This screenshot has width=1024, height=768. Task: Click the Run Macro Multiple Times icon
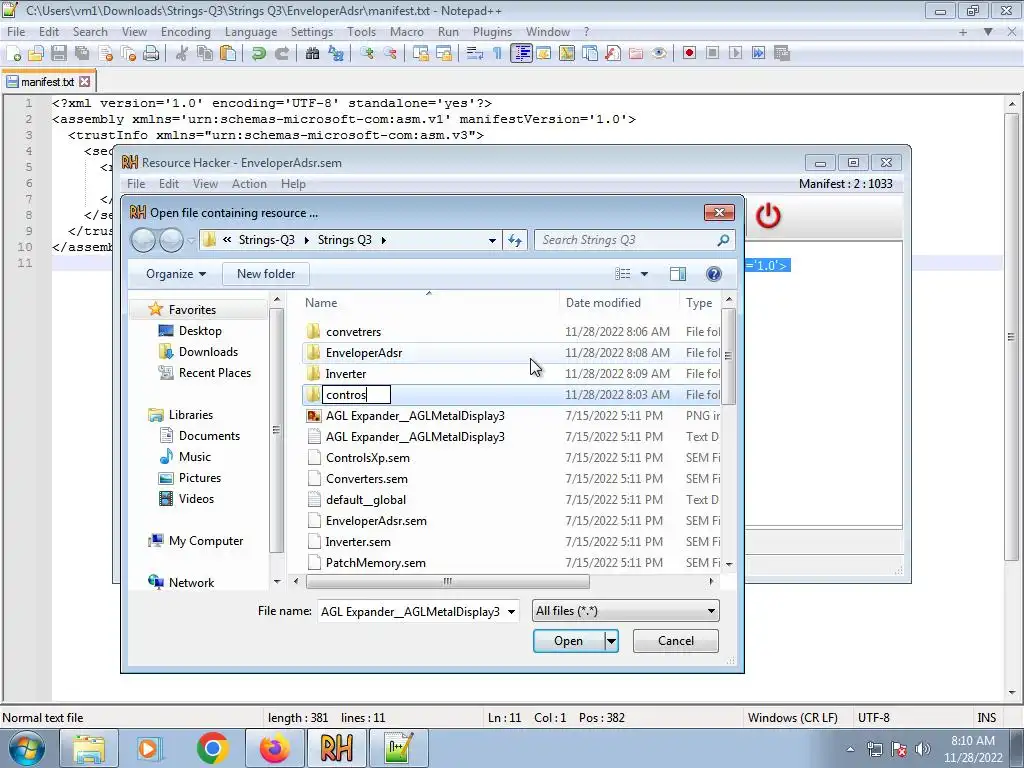pos(759,54)
